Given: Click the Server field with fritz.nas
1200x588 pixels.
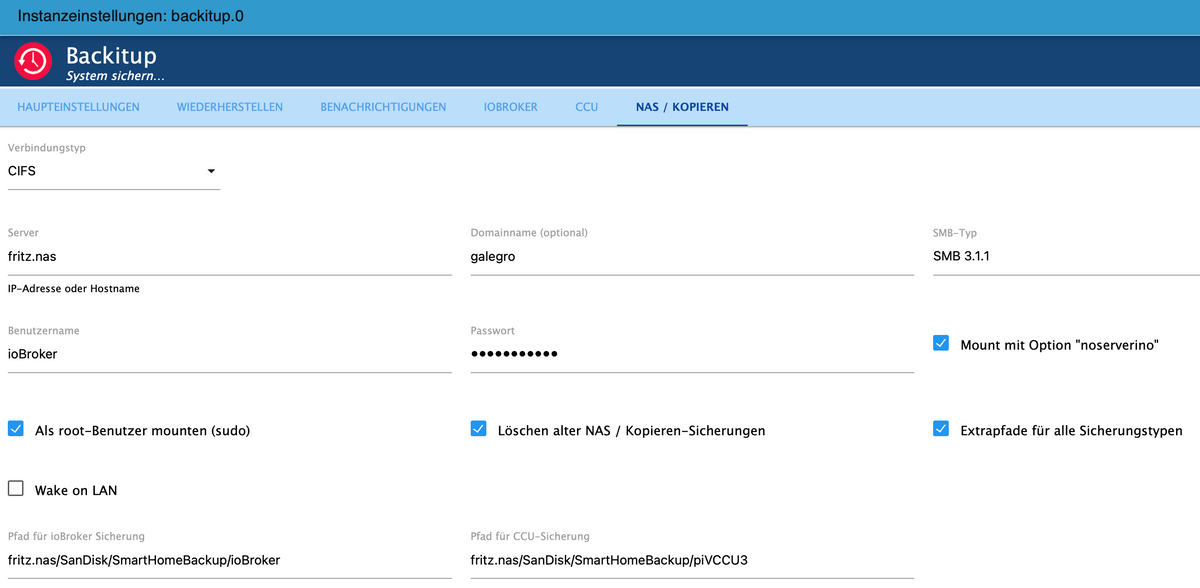Looking at the screenshot, I should coord(230,256).
